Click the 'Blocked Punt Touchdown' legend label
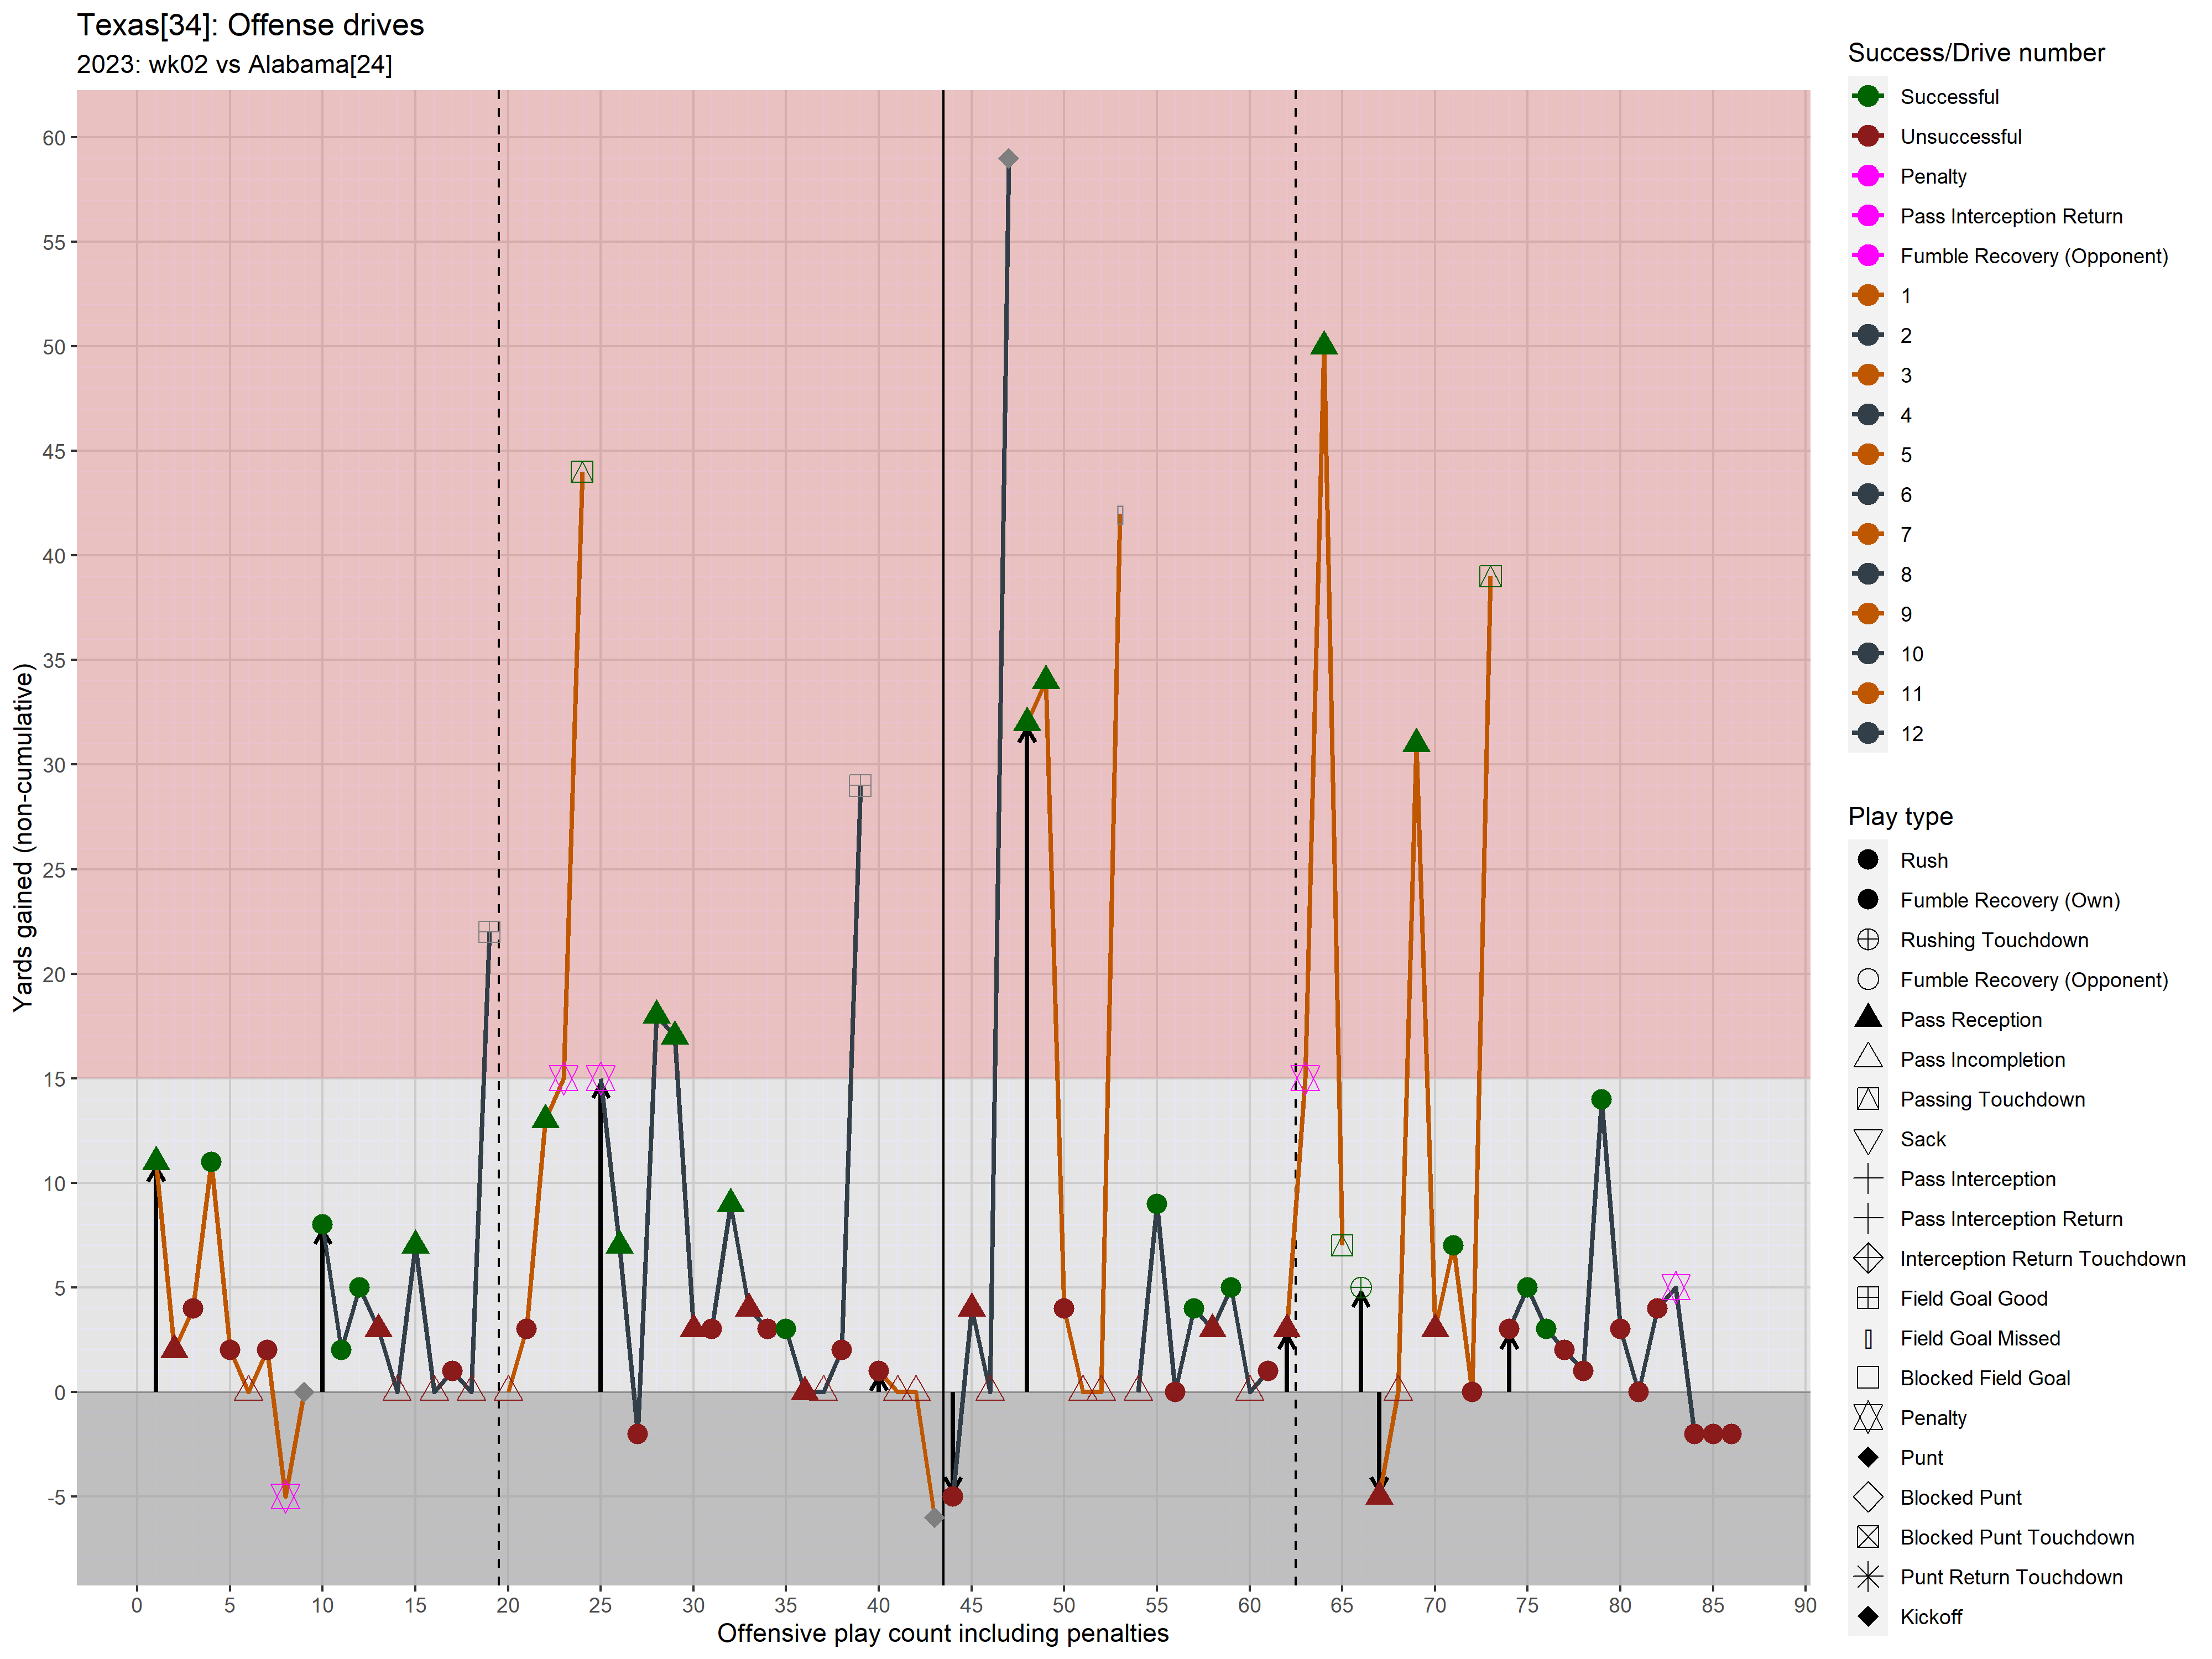This screenshot has width=2212, height=1659. click(2017, 1538)
